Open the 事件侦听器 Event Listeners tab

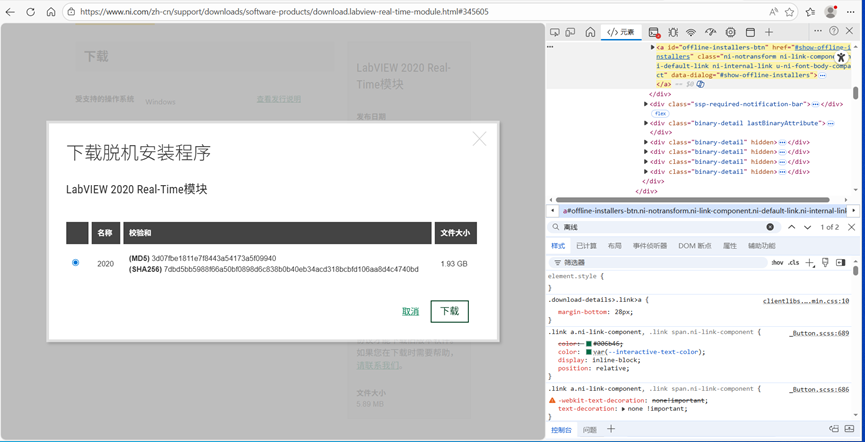coord(650,246)
